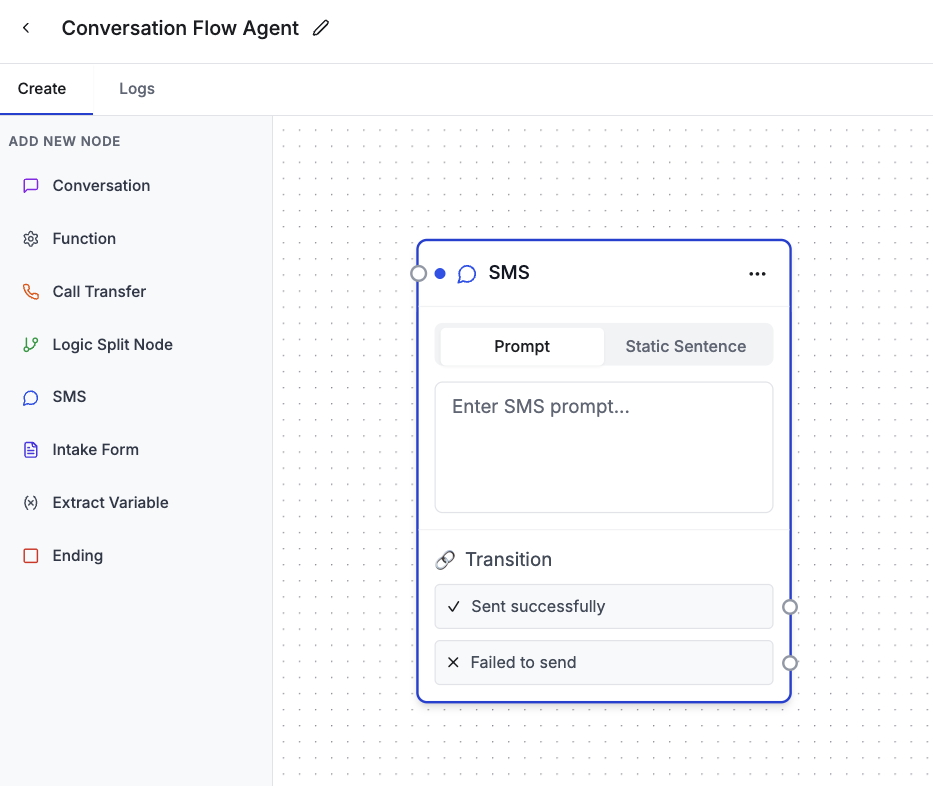Click the Conversation Flow Agent title
This screenshot has width=933, height=786.
[x=180, y=28]
